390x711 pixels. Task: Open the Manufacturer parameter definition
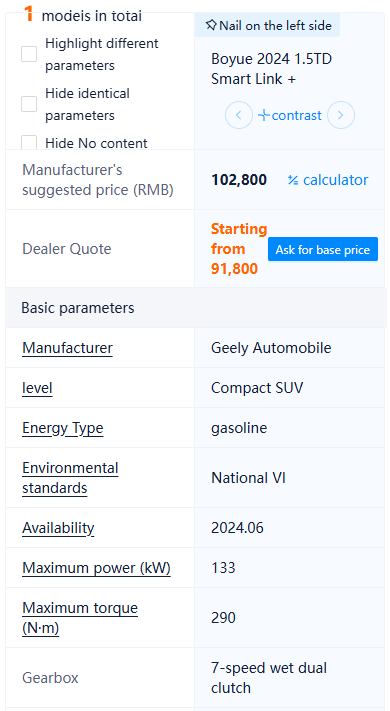coord(68,348)
